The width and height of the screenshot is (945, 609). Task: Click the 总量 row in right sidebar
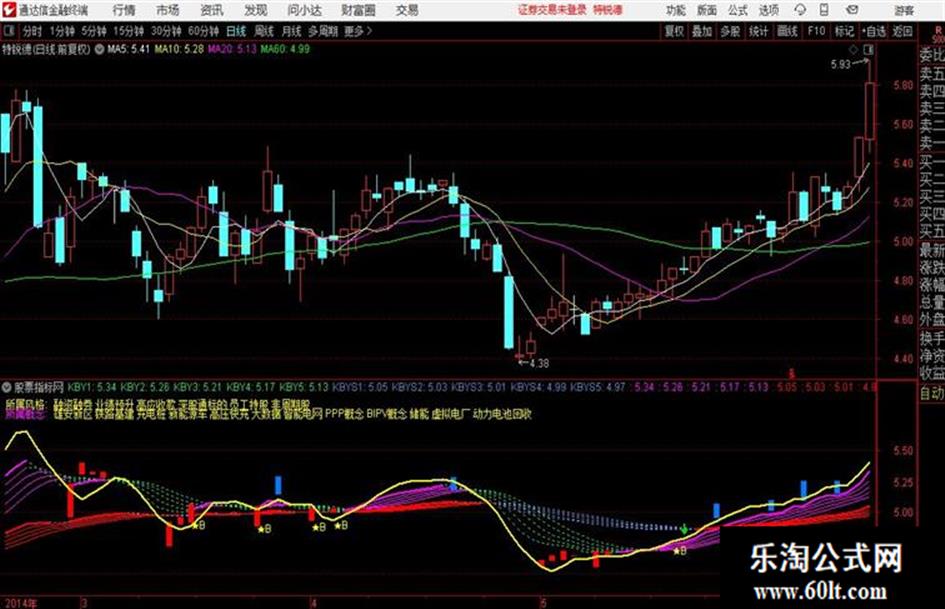pyautogui.click(x=932, y=302)
